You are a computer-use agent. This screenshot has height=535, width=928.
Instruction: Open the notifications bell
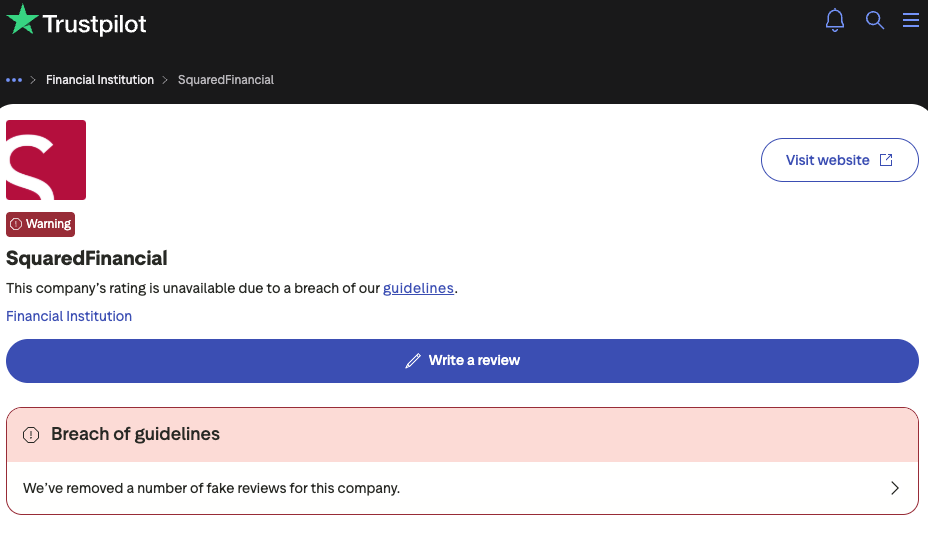coord(834,20)
